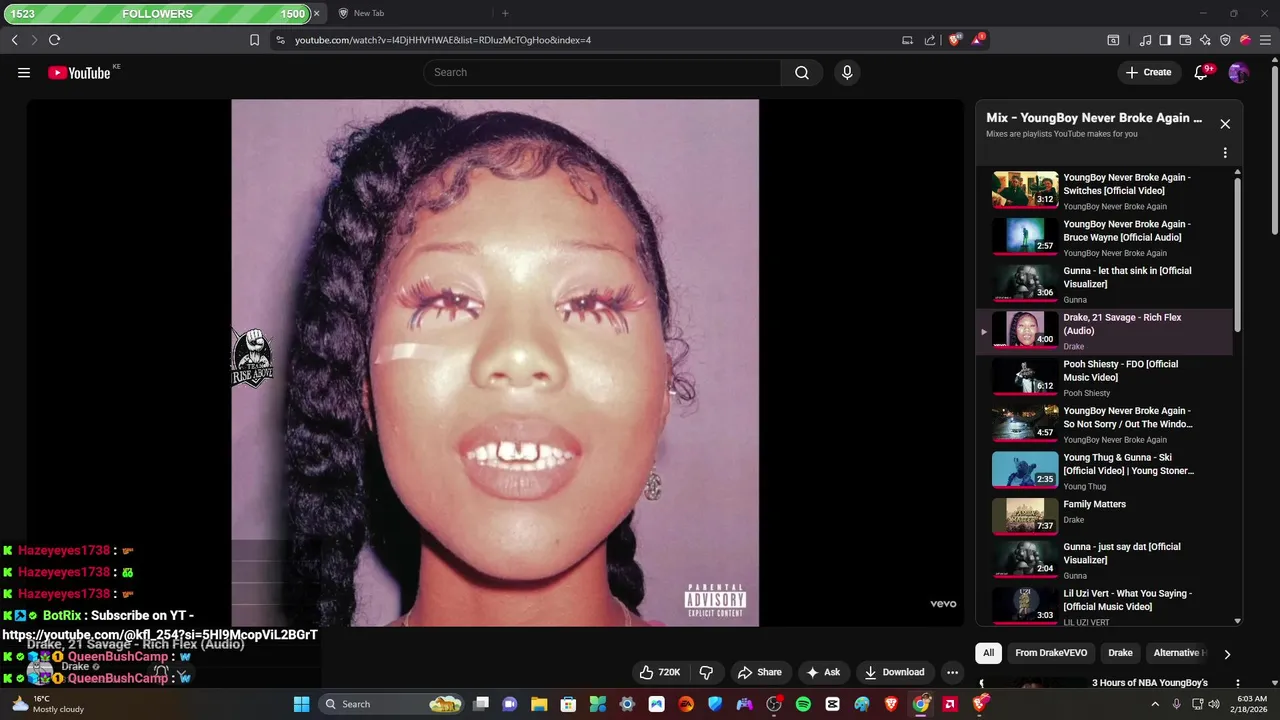Toggle the browser sidebar panel icon
The height and width of the screenshot is (720, 1280).
click(x=1165, y=40)
